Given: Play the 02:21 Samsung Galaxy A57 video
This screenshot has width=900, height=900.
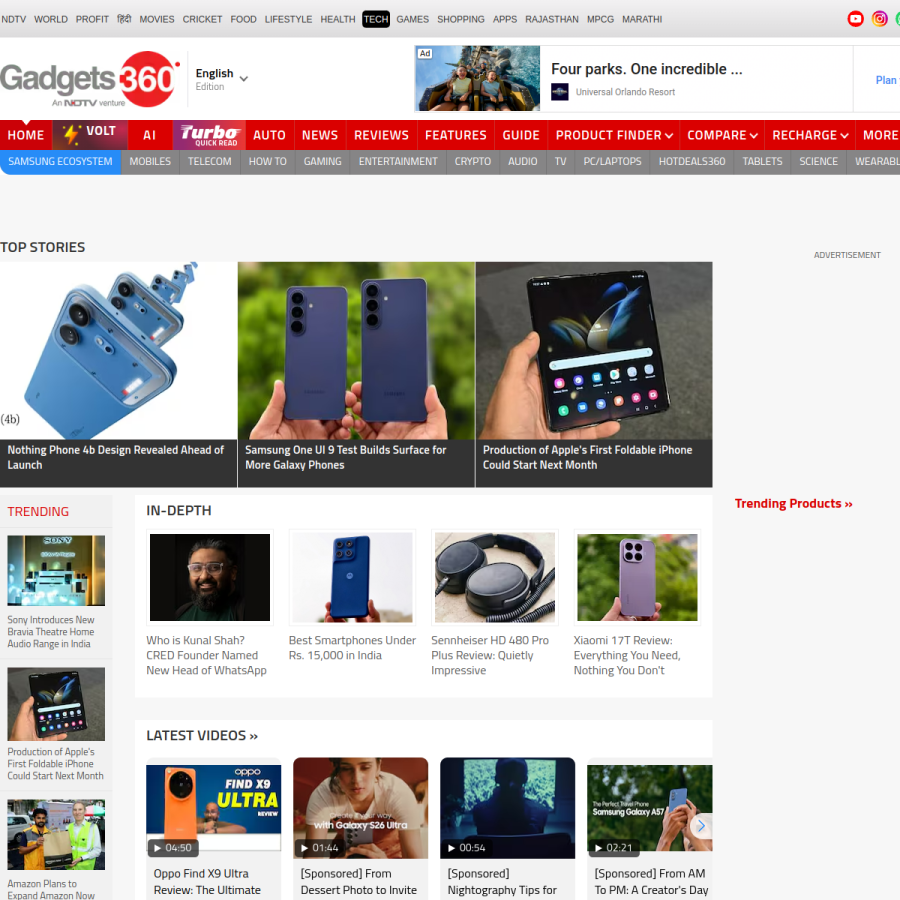Looking at the screenshot, I should [x=649, y=808].
